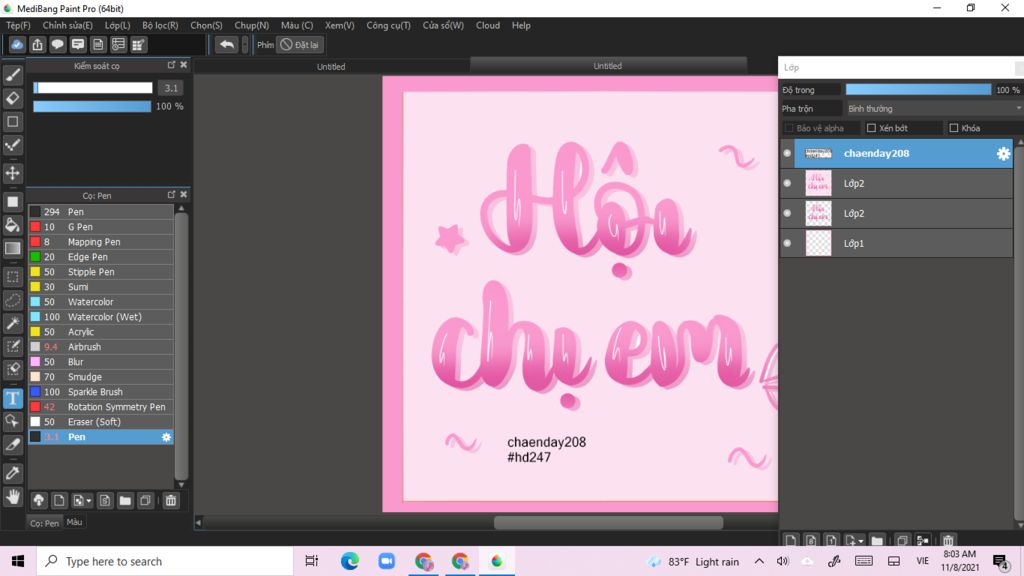This screenshot has width=1024, height=576.
Task: Select the Select Pen tool
Action: 12,346
